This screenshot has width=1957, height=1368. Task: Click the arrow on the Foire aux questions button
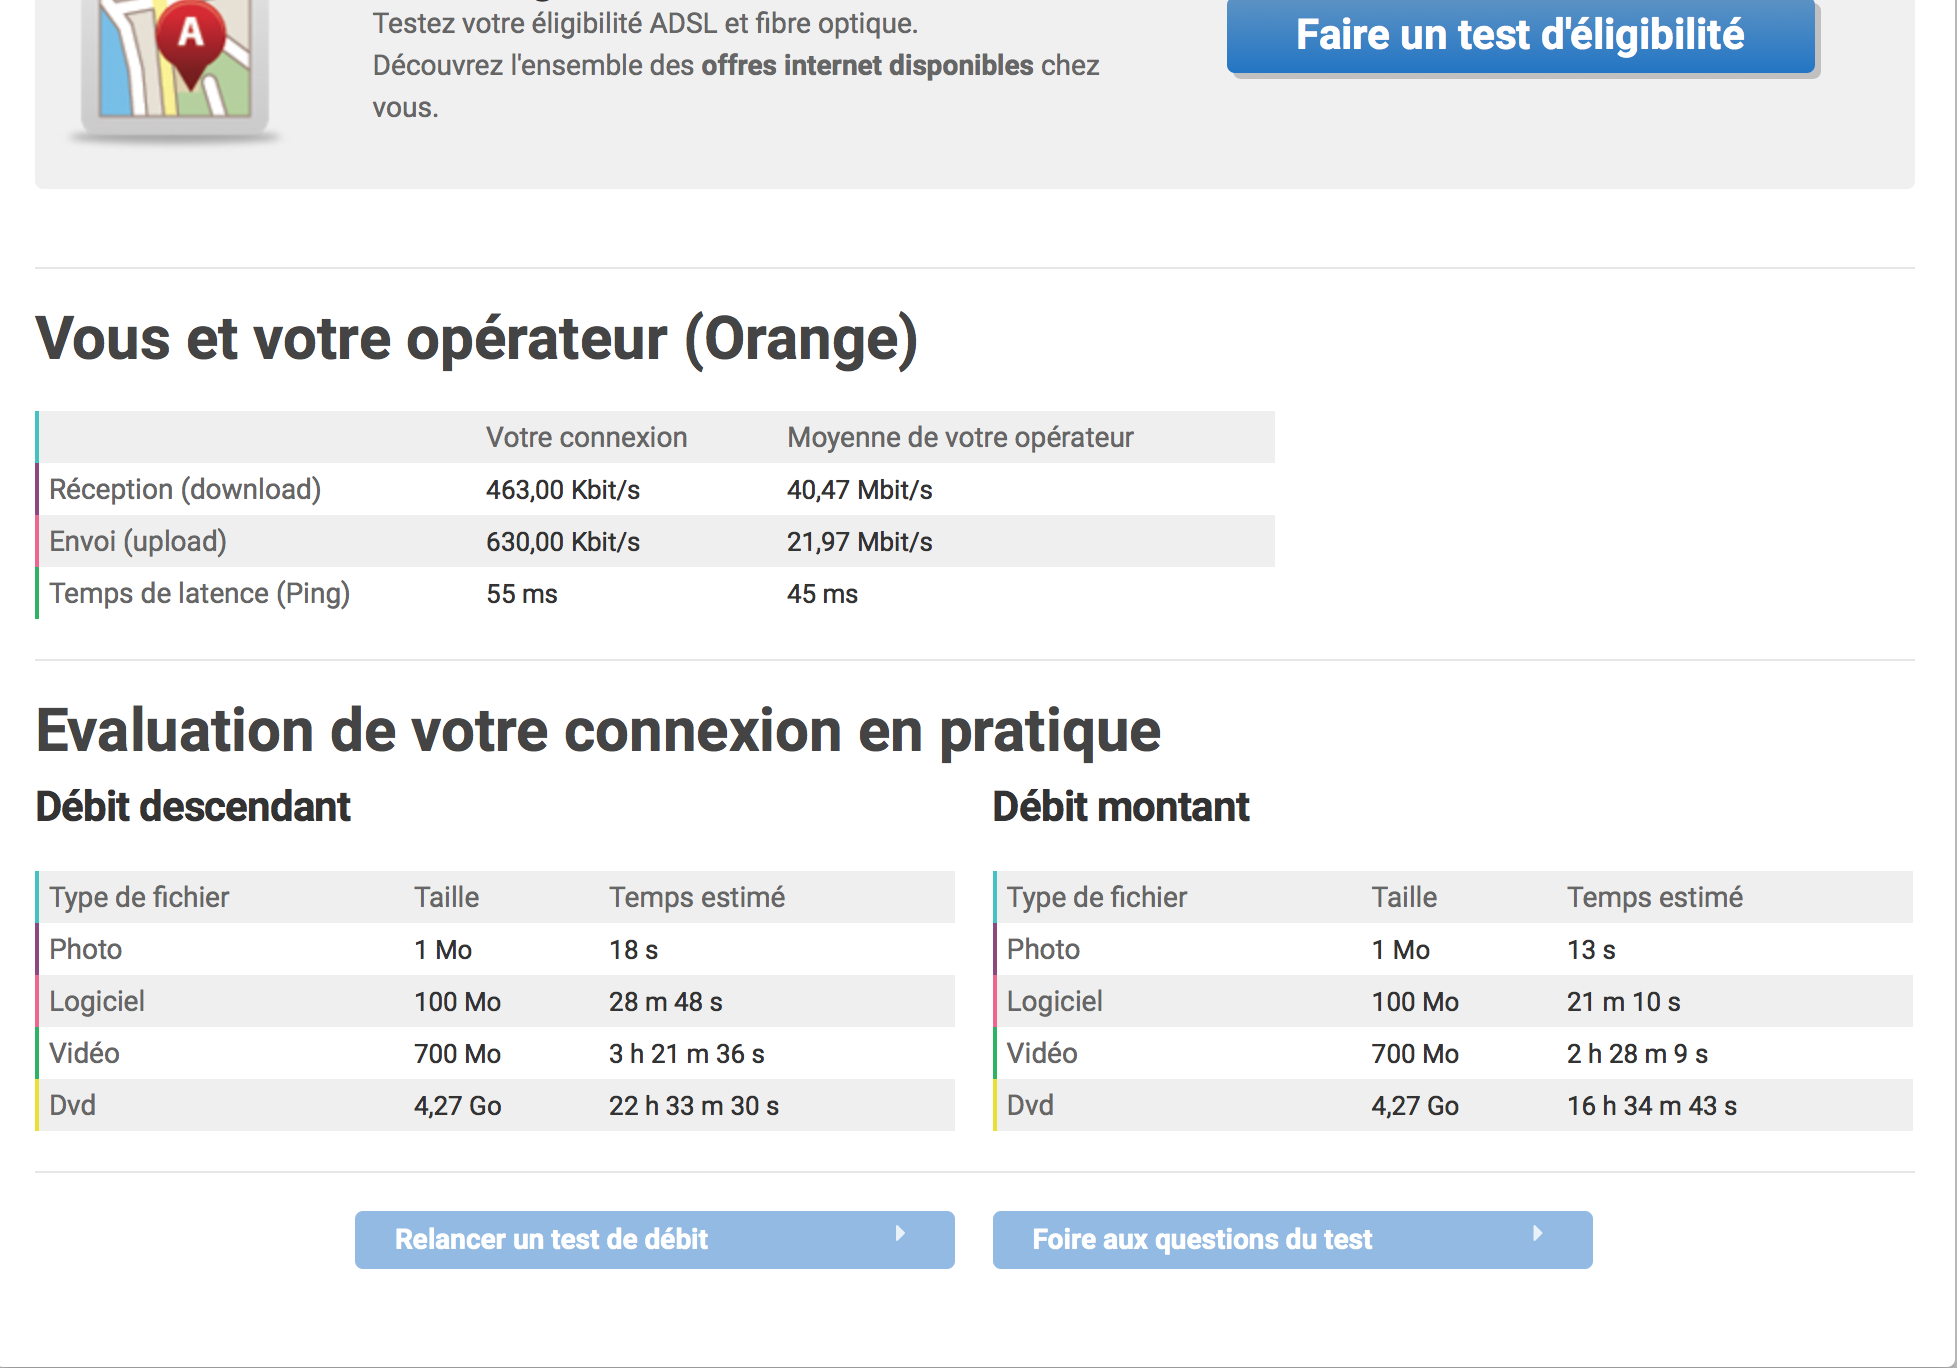1537,1234
